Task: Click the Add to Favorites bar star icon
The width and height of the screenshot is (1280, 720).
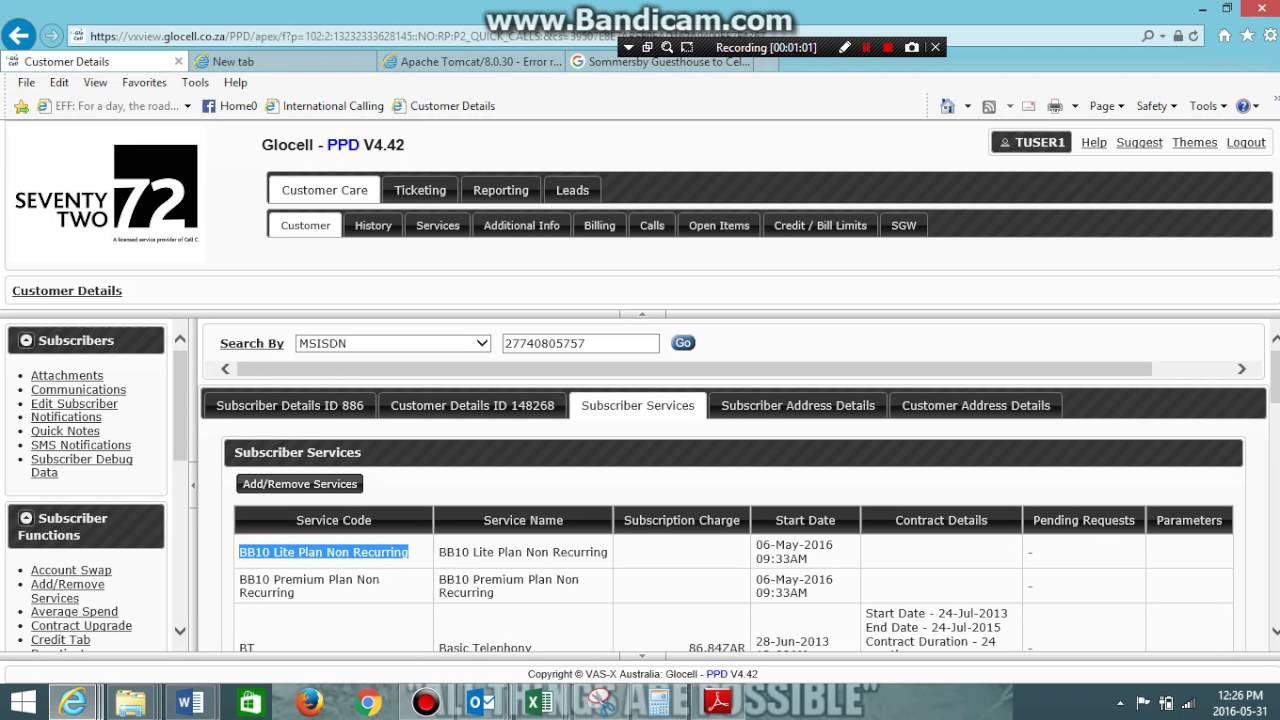Action: click(22, 106)
